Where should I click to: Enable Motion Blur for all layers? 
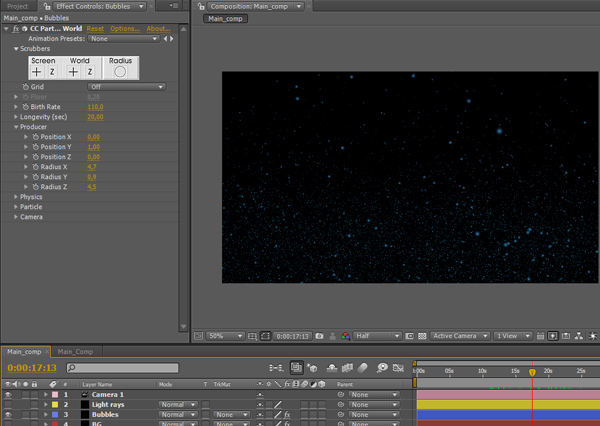[362, 368]
